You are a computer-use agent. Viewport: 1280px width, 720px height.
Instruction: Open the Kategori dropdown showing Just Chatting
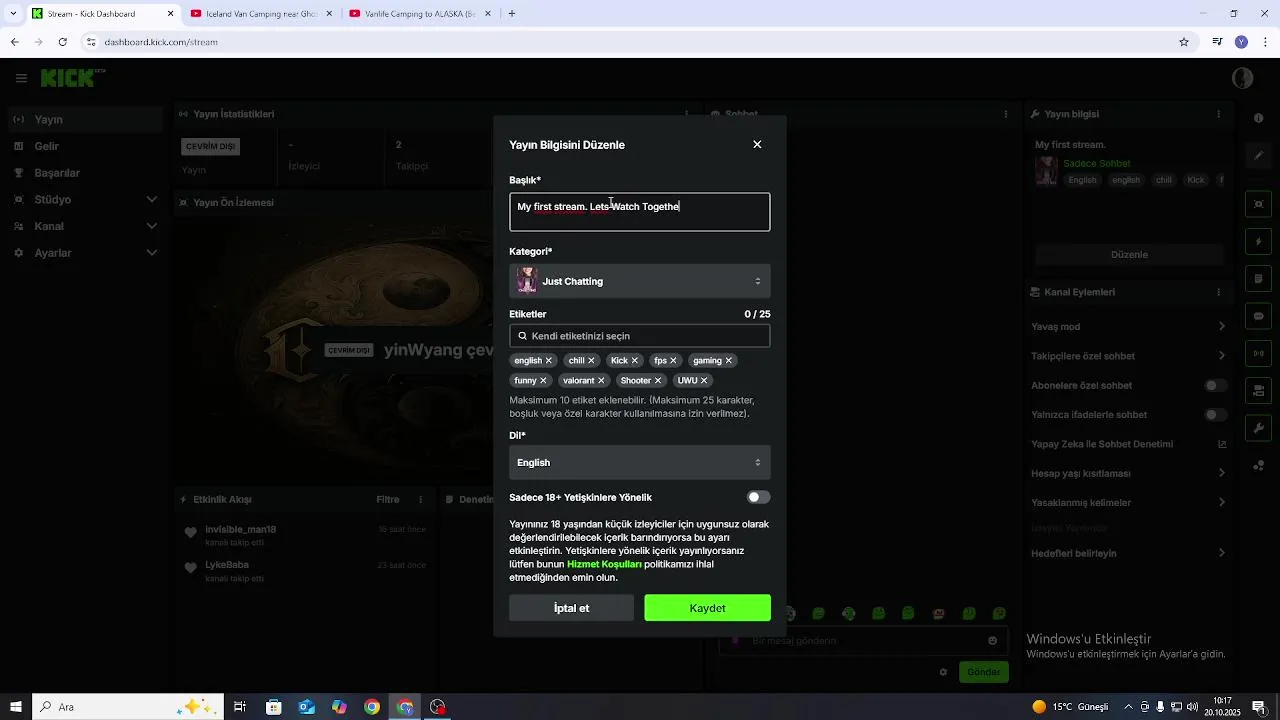pos(640,281)
